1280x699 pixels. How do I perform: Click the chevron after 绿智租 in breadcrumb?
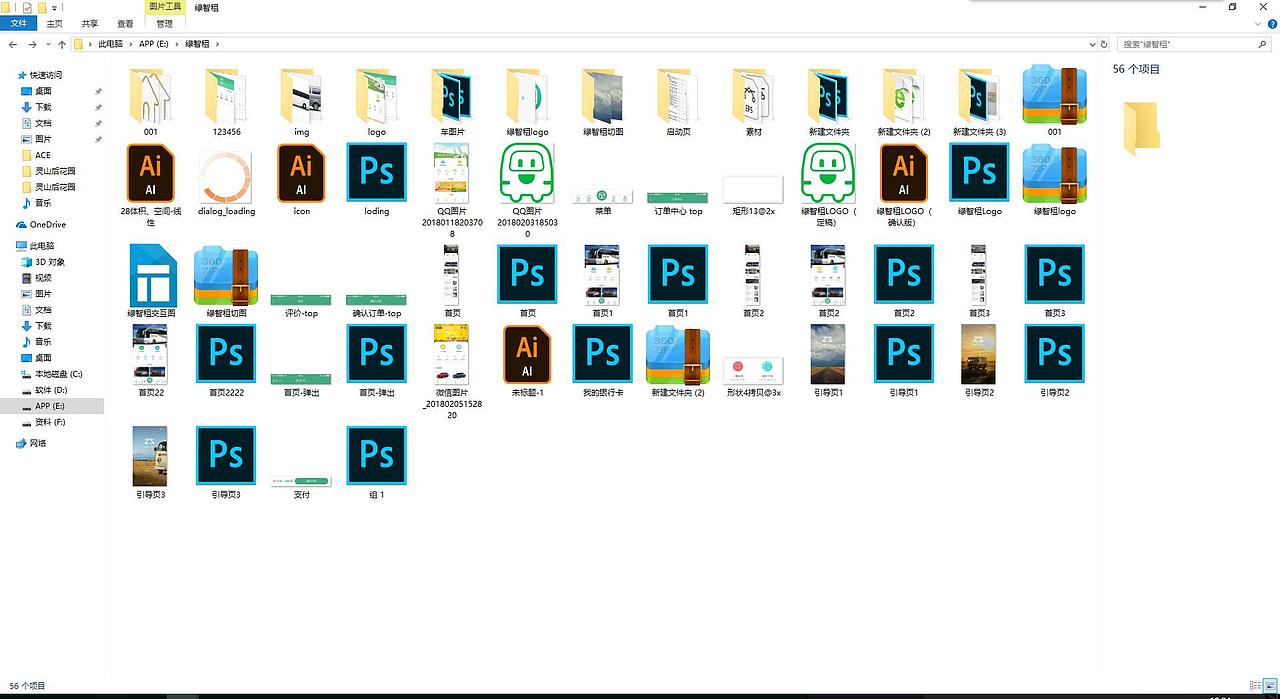217,44
